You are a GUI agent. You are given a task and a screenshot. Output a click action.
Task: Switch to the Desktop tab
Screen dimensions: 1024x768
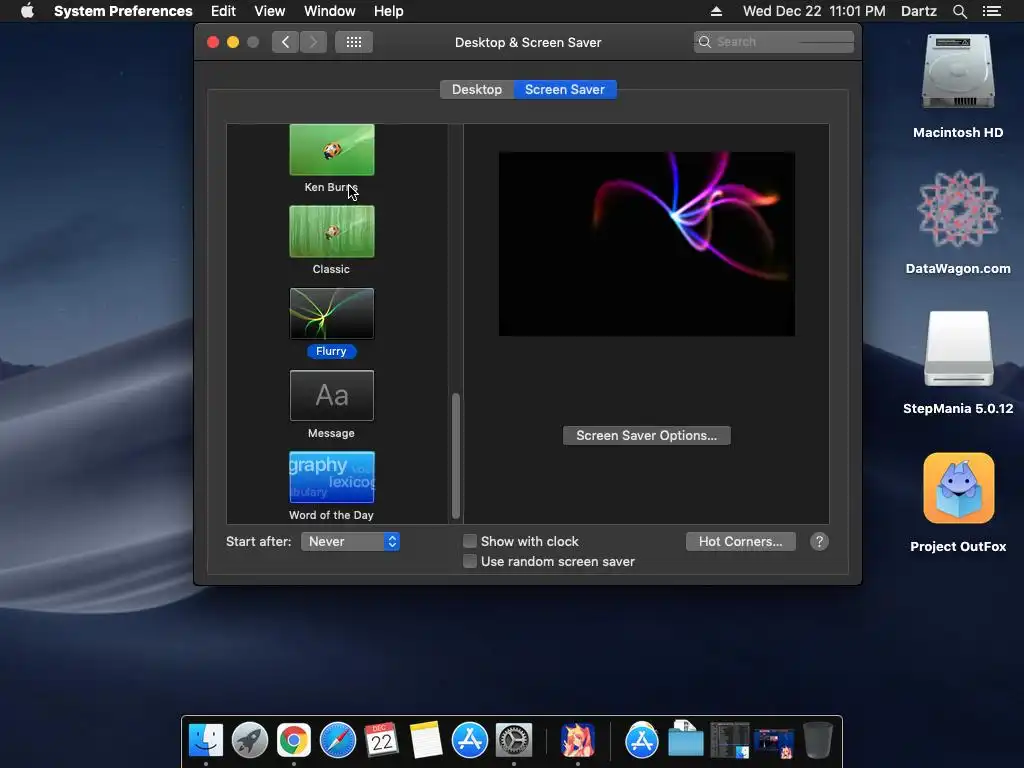tap(477, 89)
